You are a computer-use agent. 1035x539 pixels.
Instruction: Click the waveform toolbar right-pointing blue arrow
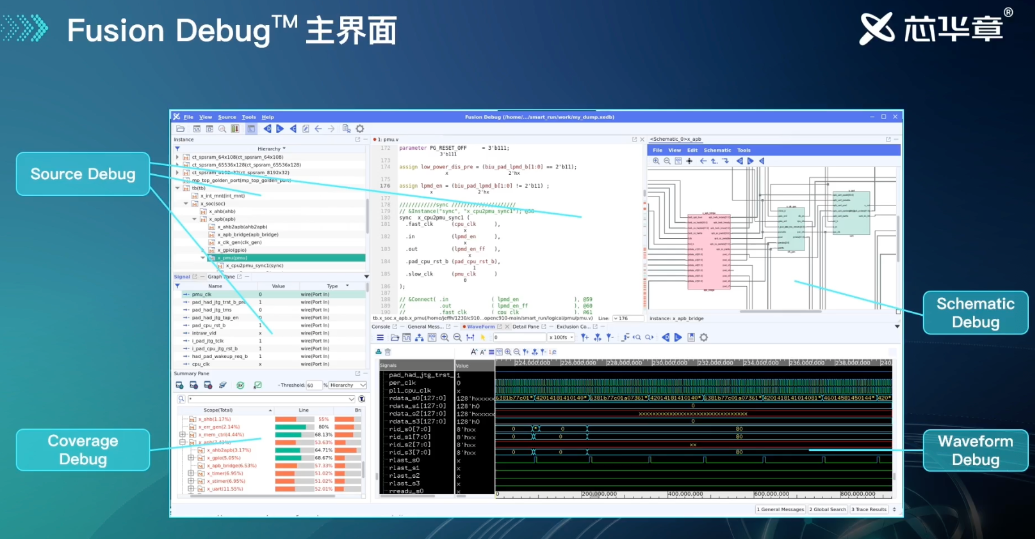click(x=678, y=337)
